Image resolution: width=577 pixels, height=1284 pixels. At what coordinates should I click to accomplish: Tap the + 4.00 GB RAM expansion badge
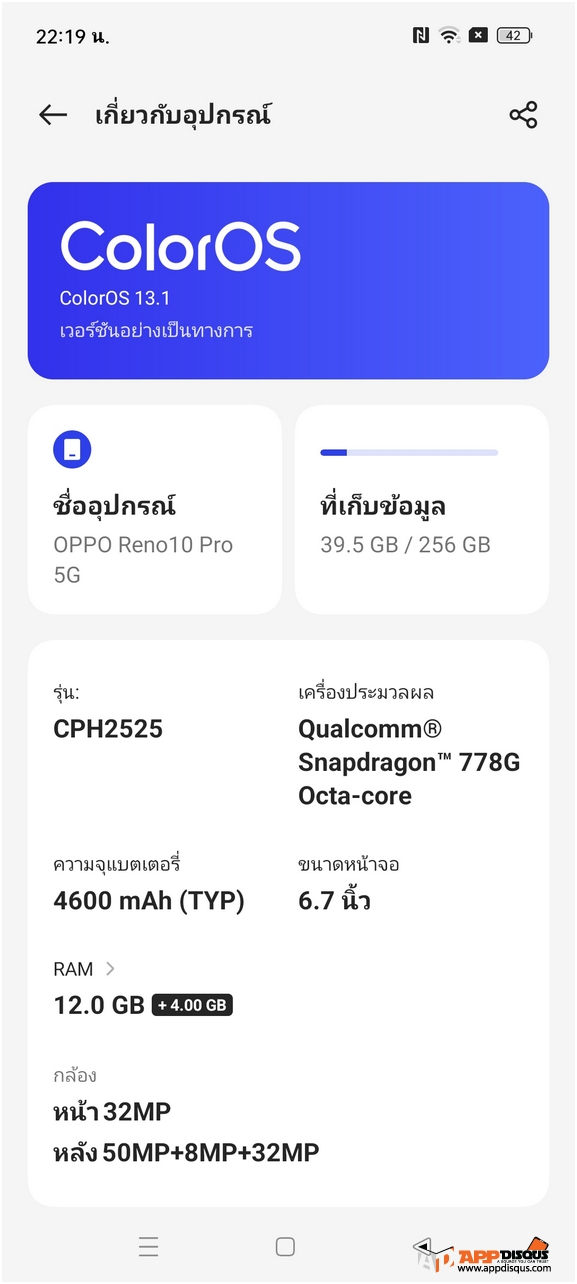[x=192, y=1005]
